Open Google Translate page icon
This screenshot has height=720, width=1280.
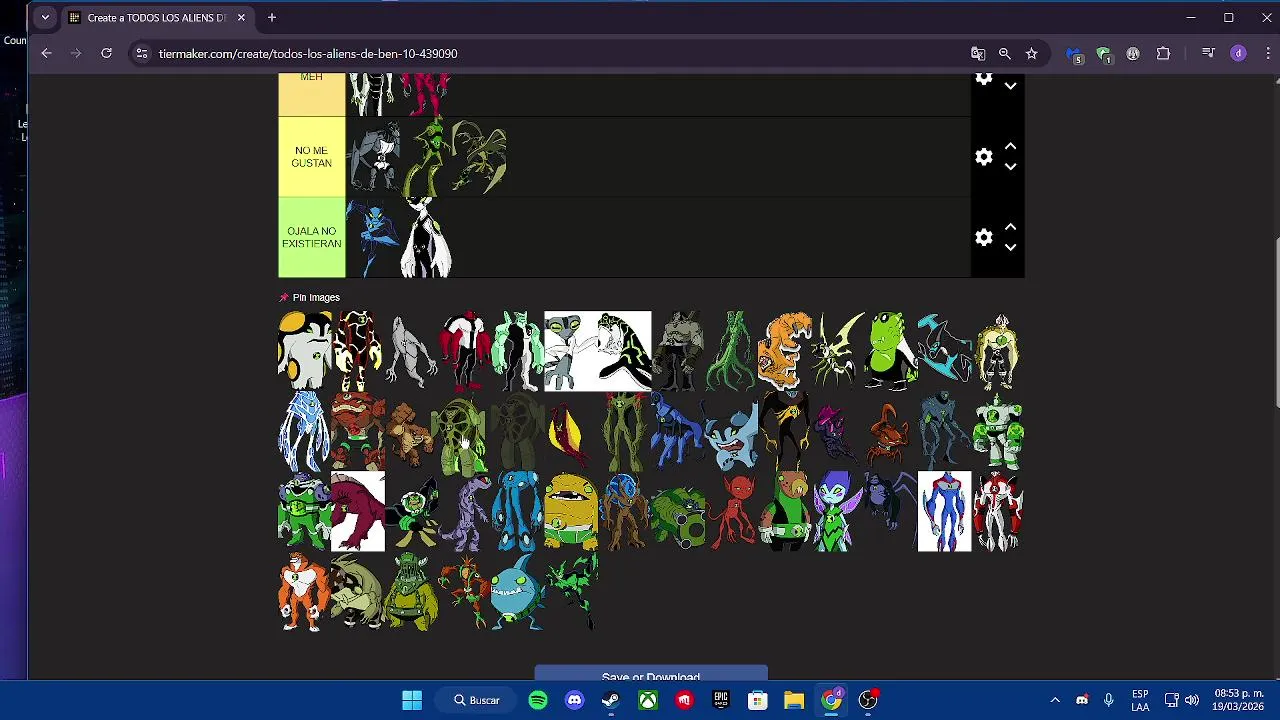click(x=978, y=53)
